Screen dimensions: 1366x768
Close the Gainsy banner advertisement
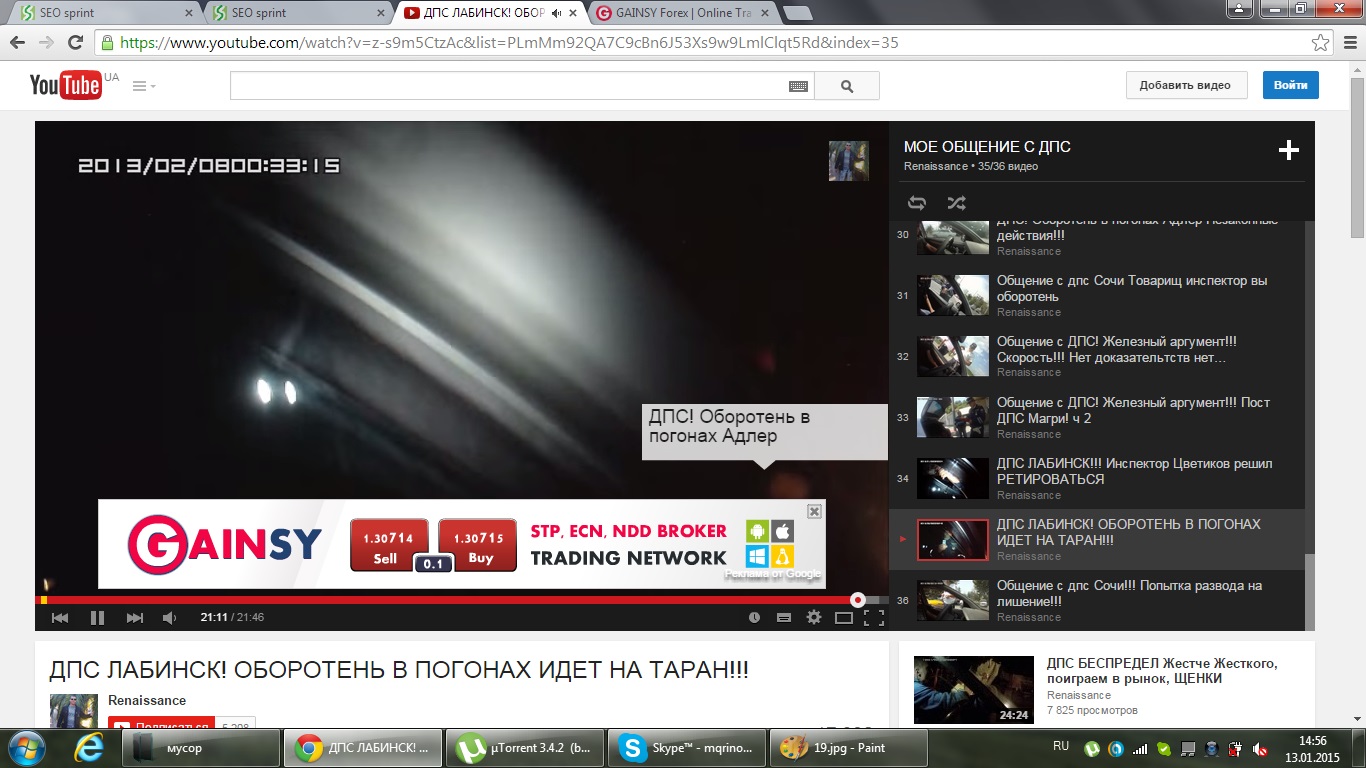(x=814, y=511)
